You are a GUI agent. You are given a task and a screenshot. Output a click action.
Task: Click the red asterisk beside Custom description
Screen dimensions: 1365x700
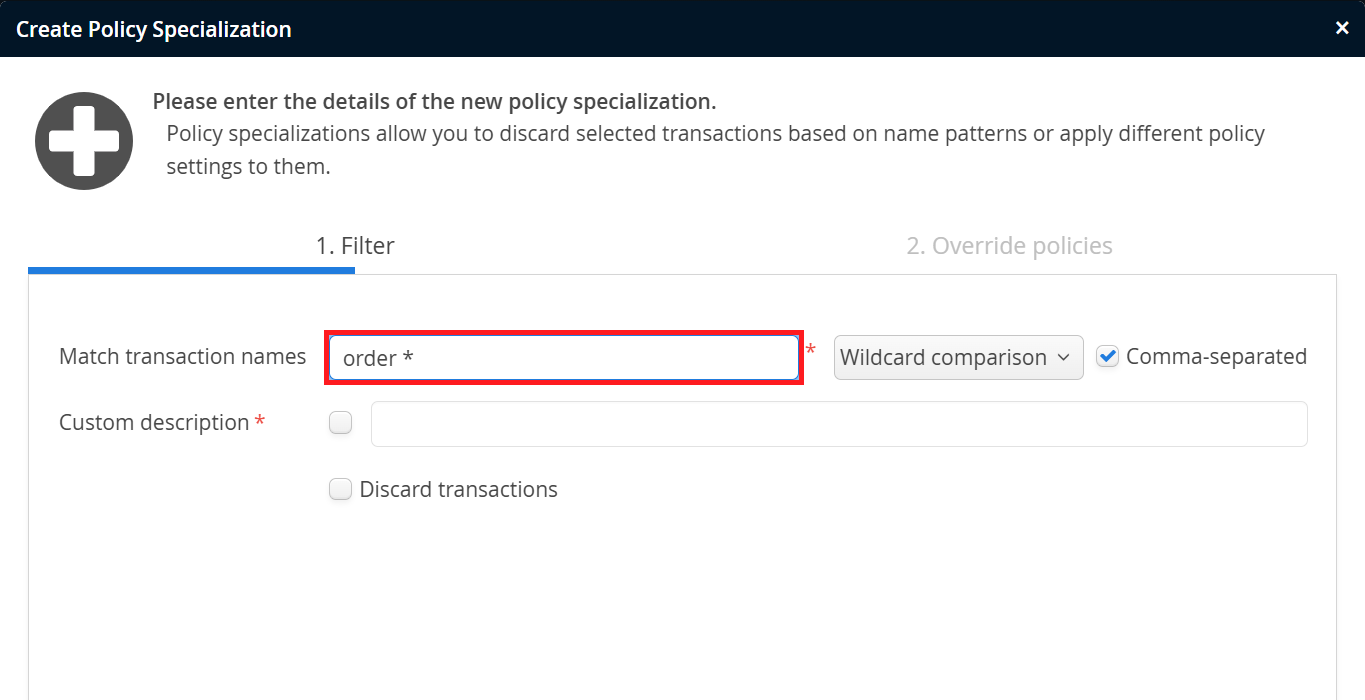[260, 422]
